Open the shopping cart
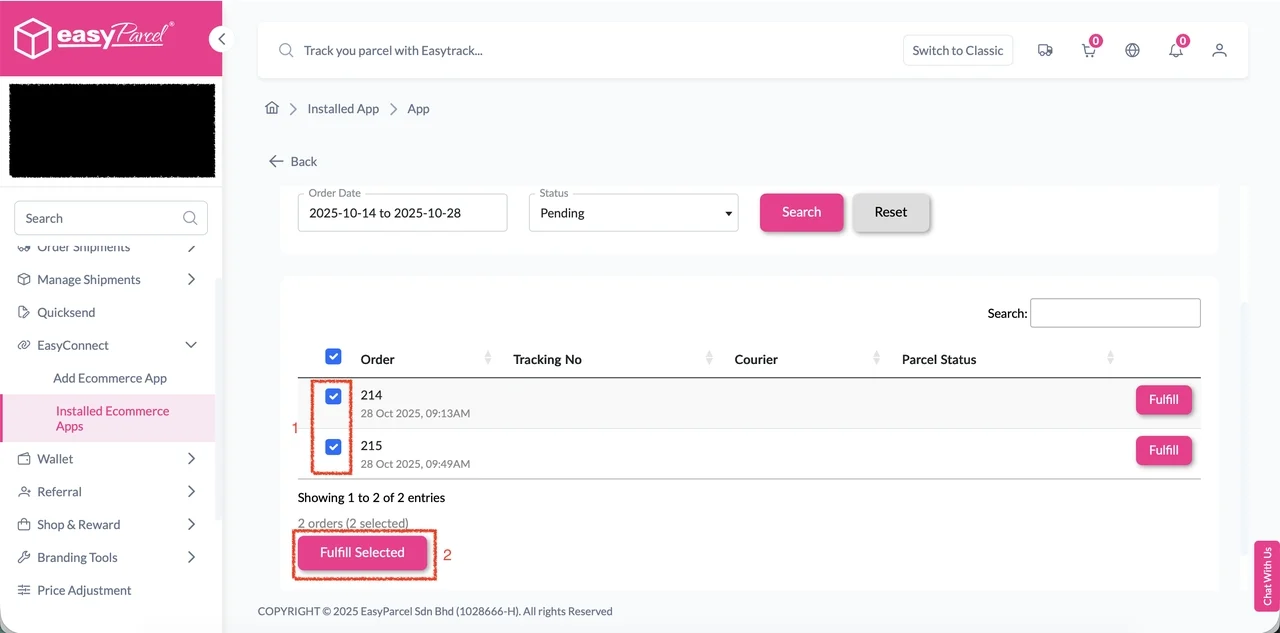This screenshot has width=1280, height=633. [1089, 50]
